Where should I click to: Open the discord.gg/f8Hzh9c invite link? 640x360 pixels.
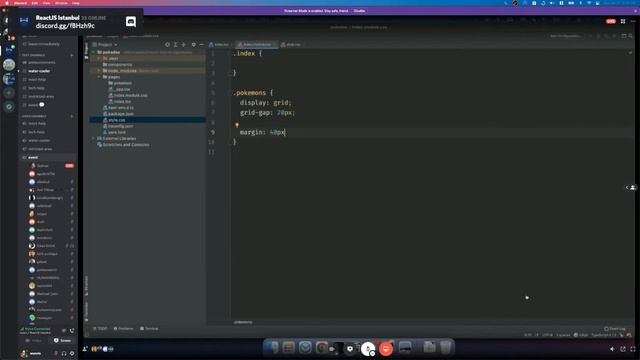[65, 26]
